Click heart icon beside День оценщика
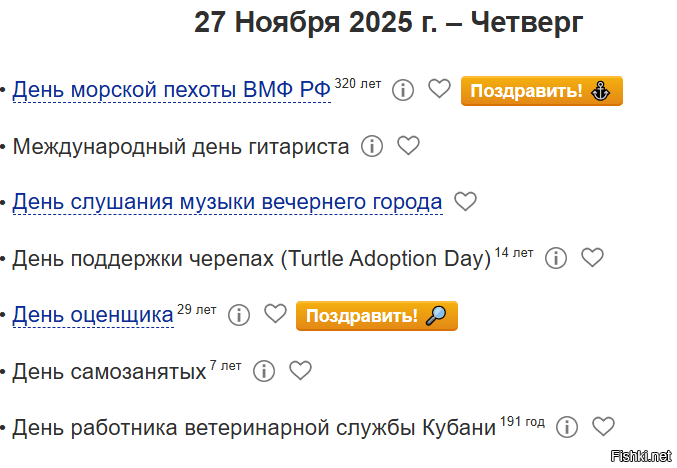The image size is (677, 468). click(x=275, y=314)
